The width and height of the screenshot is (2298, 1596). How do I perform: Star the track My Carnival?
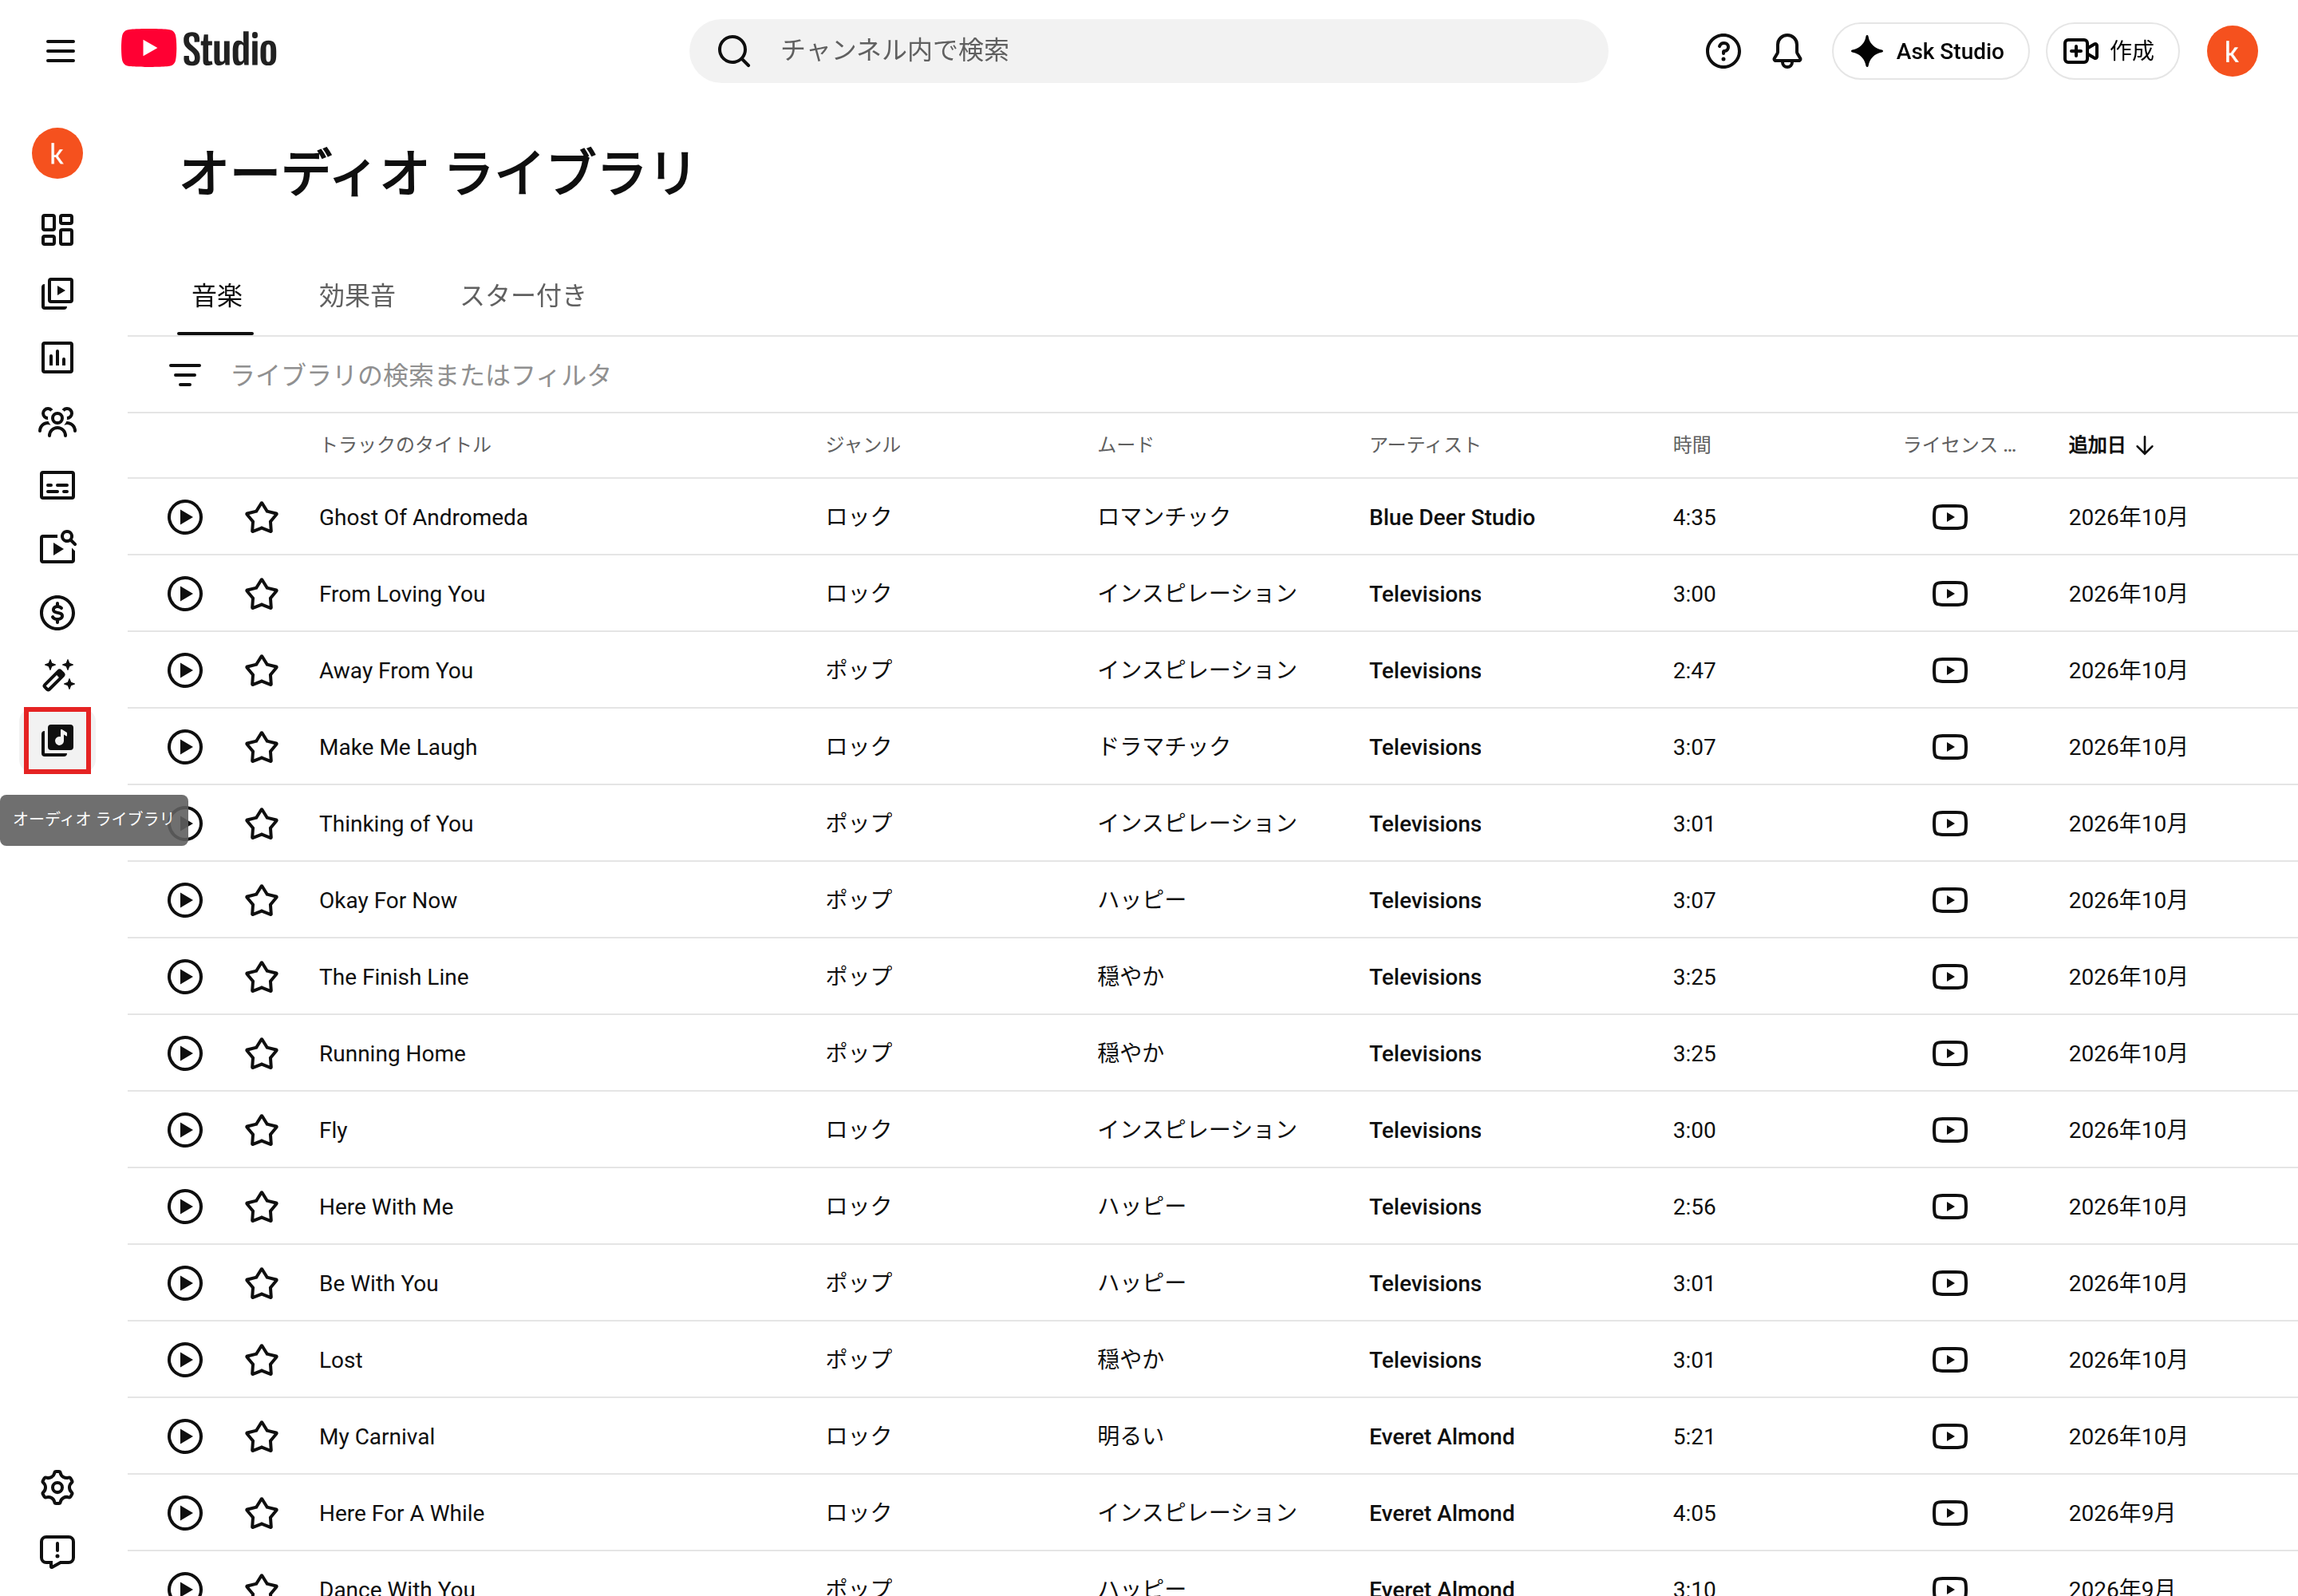[x=261, y=1437]
